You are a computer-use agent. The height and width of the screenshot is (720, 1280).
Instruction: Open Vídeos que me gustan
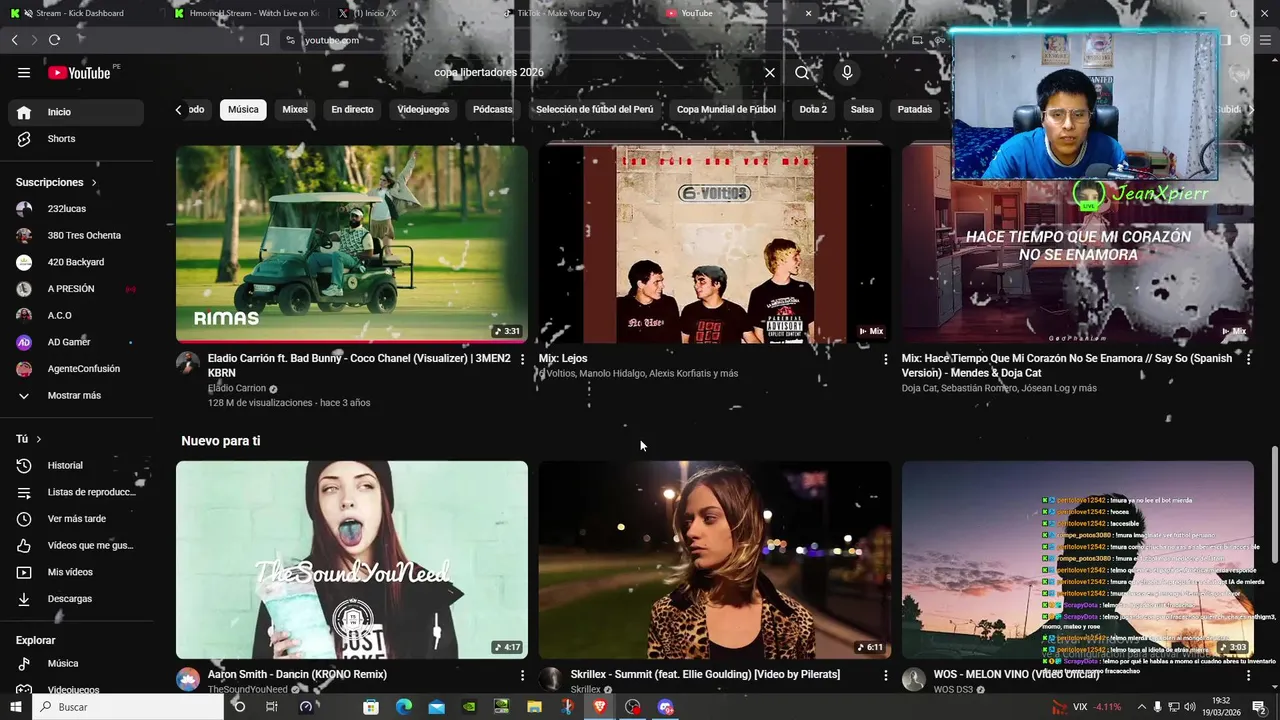click(x=76, y=545)
